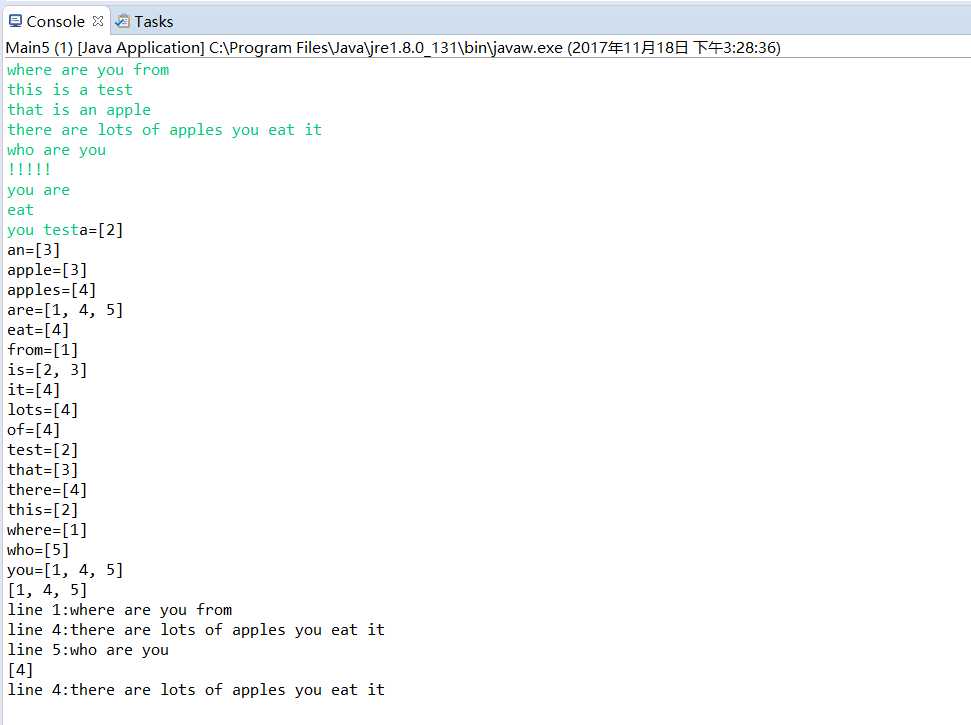Close the Console view via X icon
Screen dimensions: 971x725
[98, 21]
